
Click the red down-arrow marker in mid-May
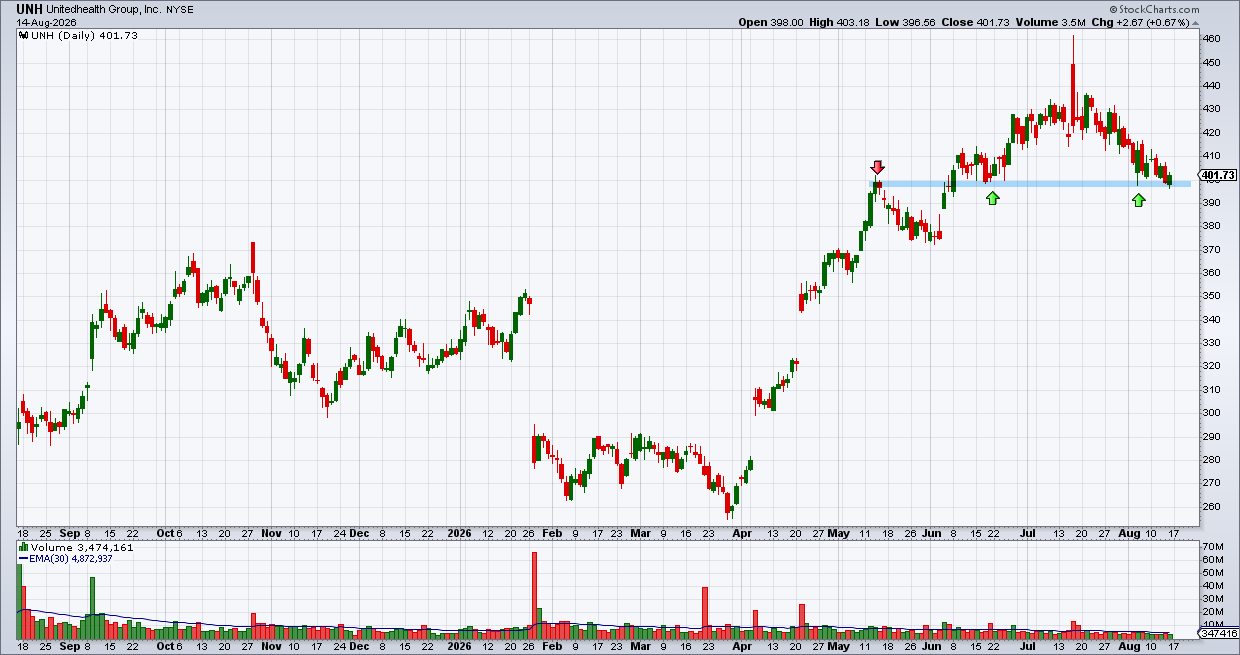(x=878, y=167)
